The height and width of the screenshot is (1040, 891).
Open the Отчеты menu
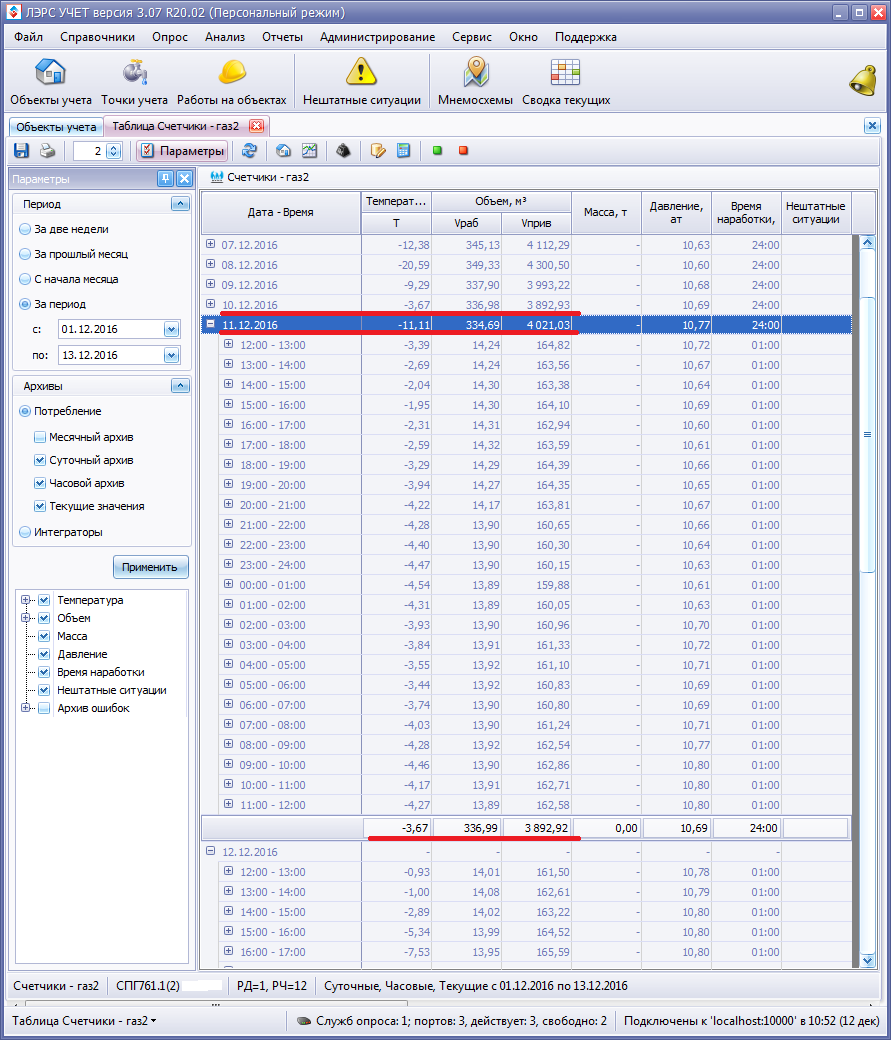tap(282, 37)
